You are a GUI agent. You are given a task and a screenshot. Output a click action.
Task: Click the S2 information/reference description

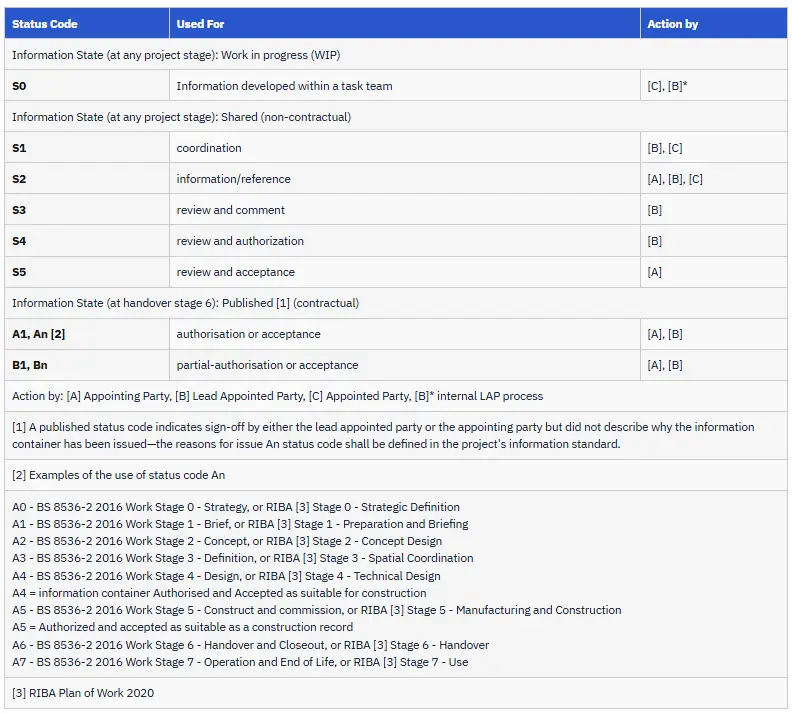(x=233, y=179)
